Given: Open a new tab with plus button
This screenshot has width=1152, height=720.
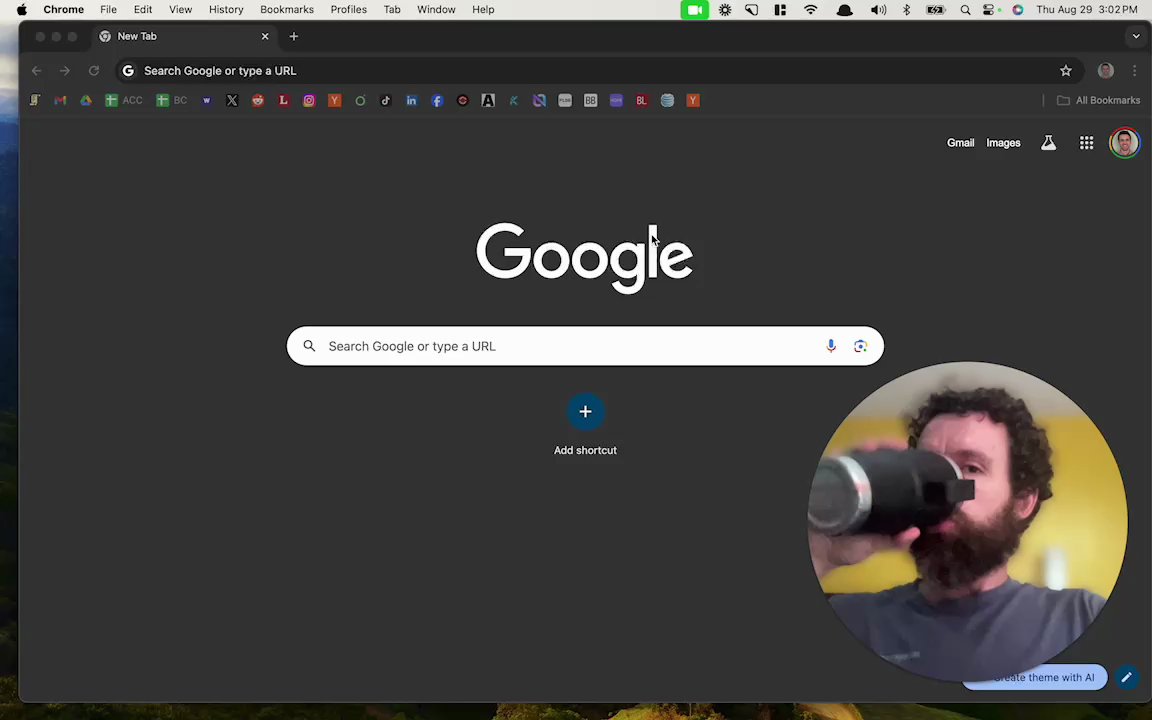Looking at the screenshot, I should [x=294, y=36].
